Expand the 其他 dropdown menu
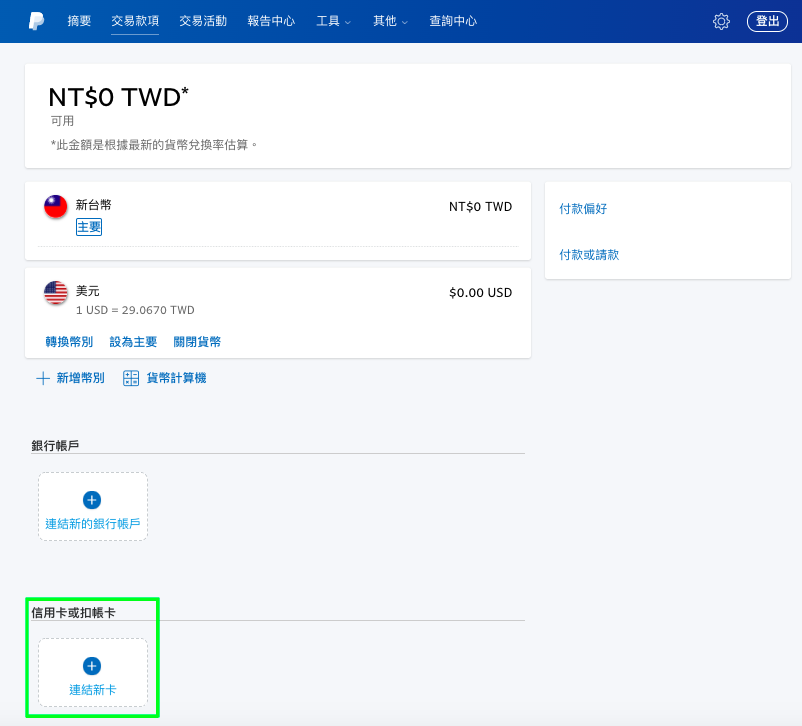Viewport: 802px width, 726px height. (390, 21)
